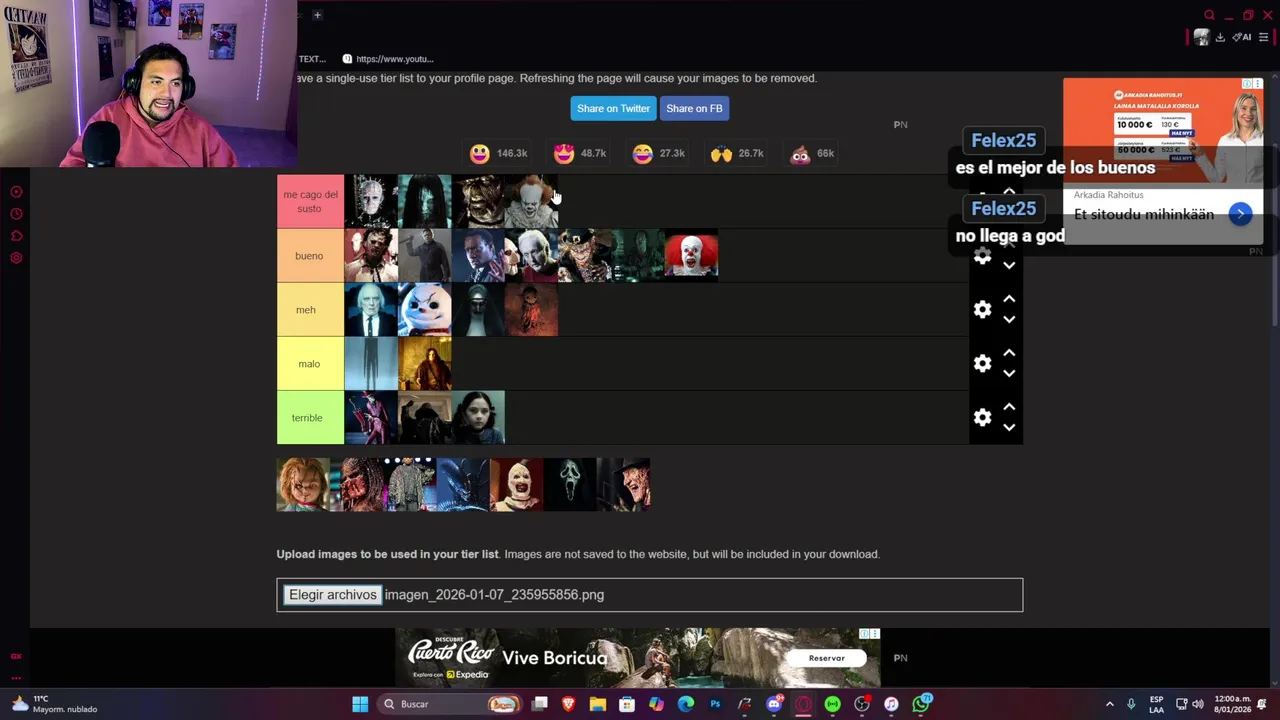
Task: Open settings gear for bueno row
Action: 983,257
